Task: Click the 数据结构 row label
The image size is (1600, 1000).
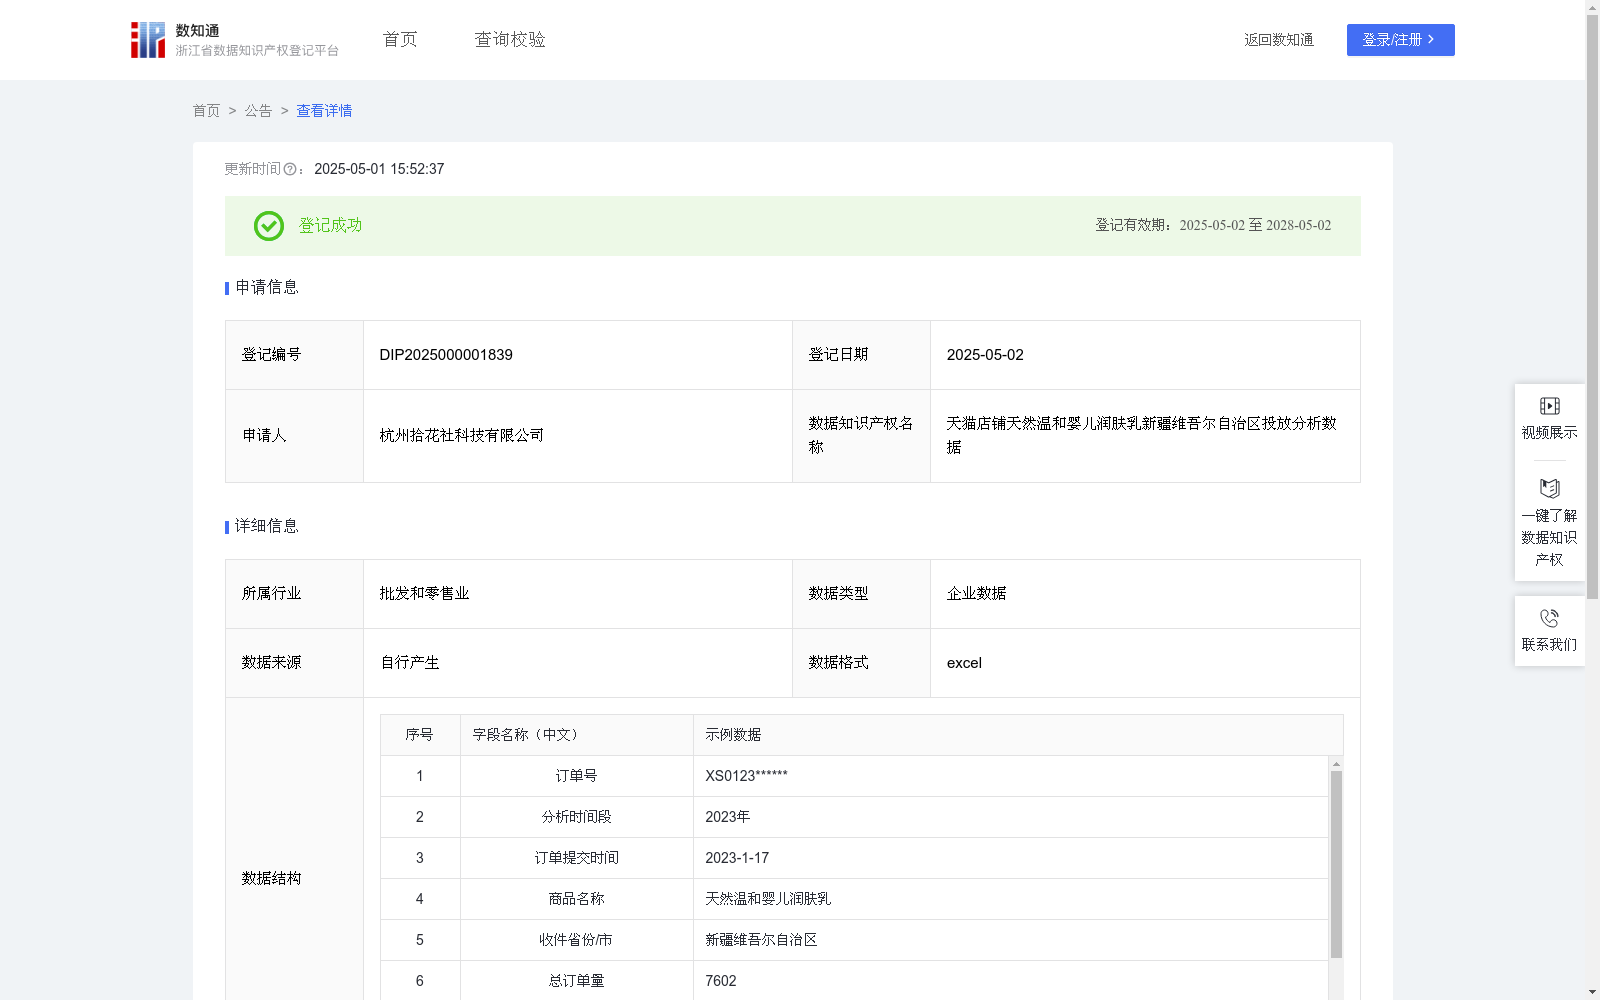Action: point(271,879)
